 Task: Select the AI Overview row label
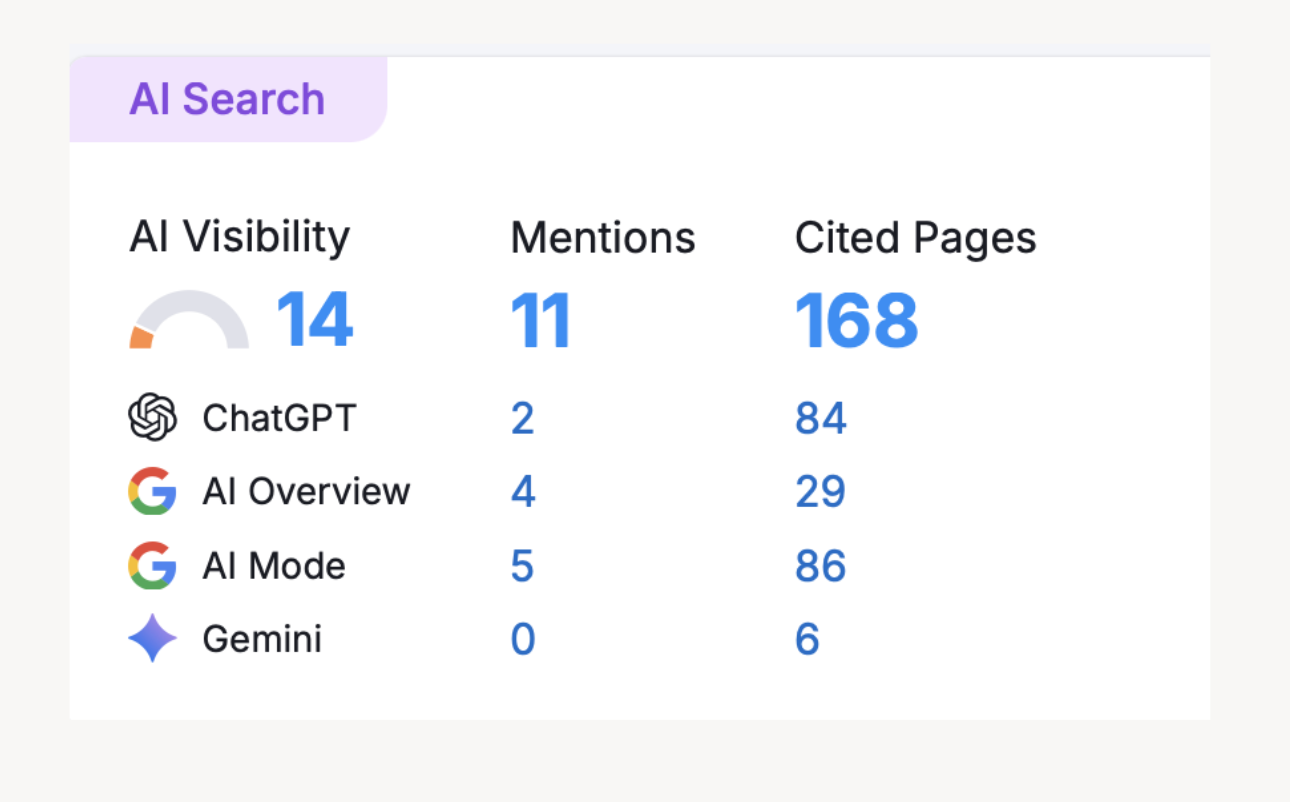(306, 492)
